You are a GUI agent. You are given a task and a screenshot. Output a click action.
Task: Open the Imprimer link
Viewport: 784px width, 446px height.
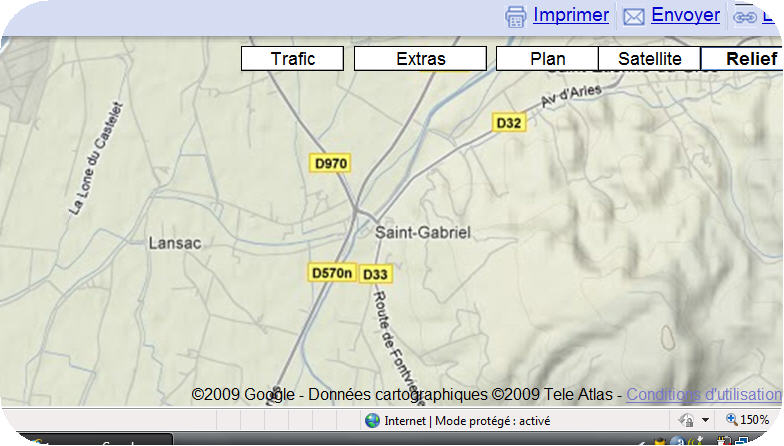(x=570, y=15)
